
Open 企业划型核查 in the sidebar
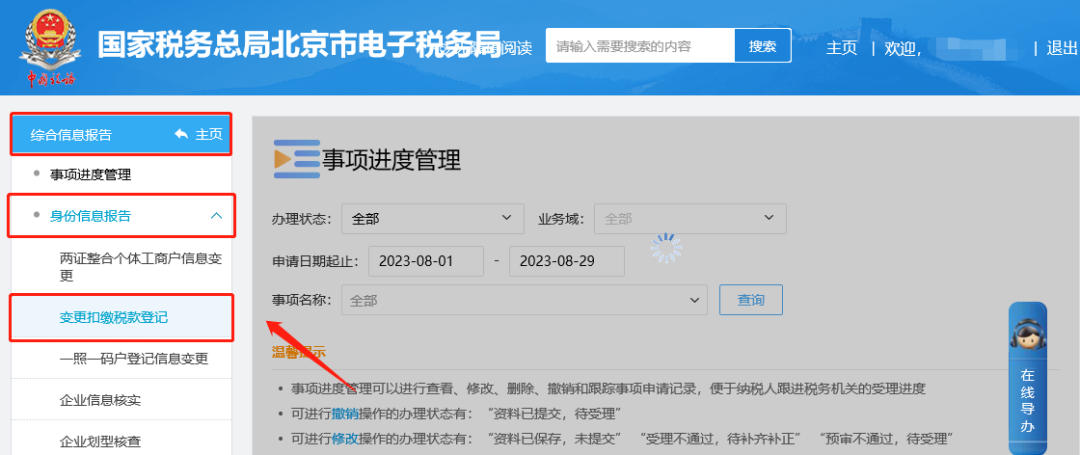tap(101, 441)
